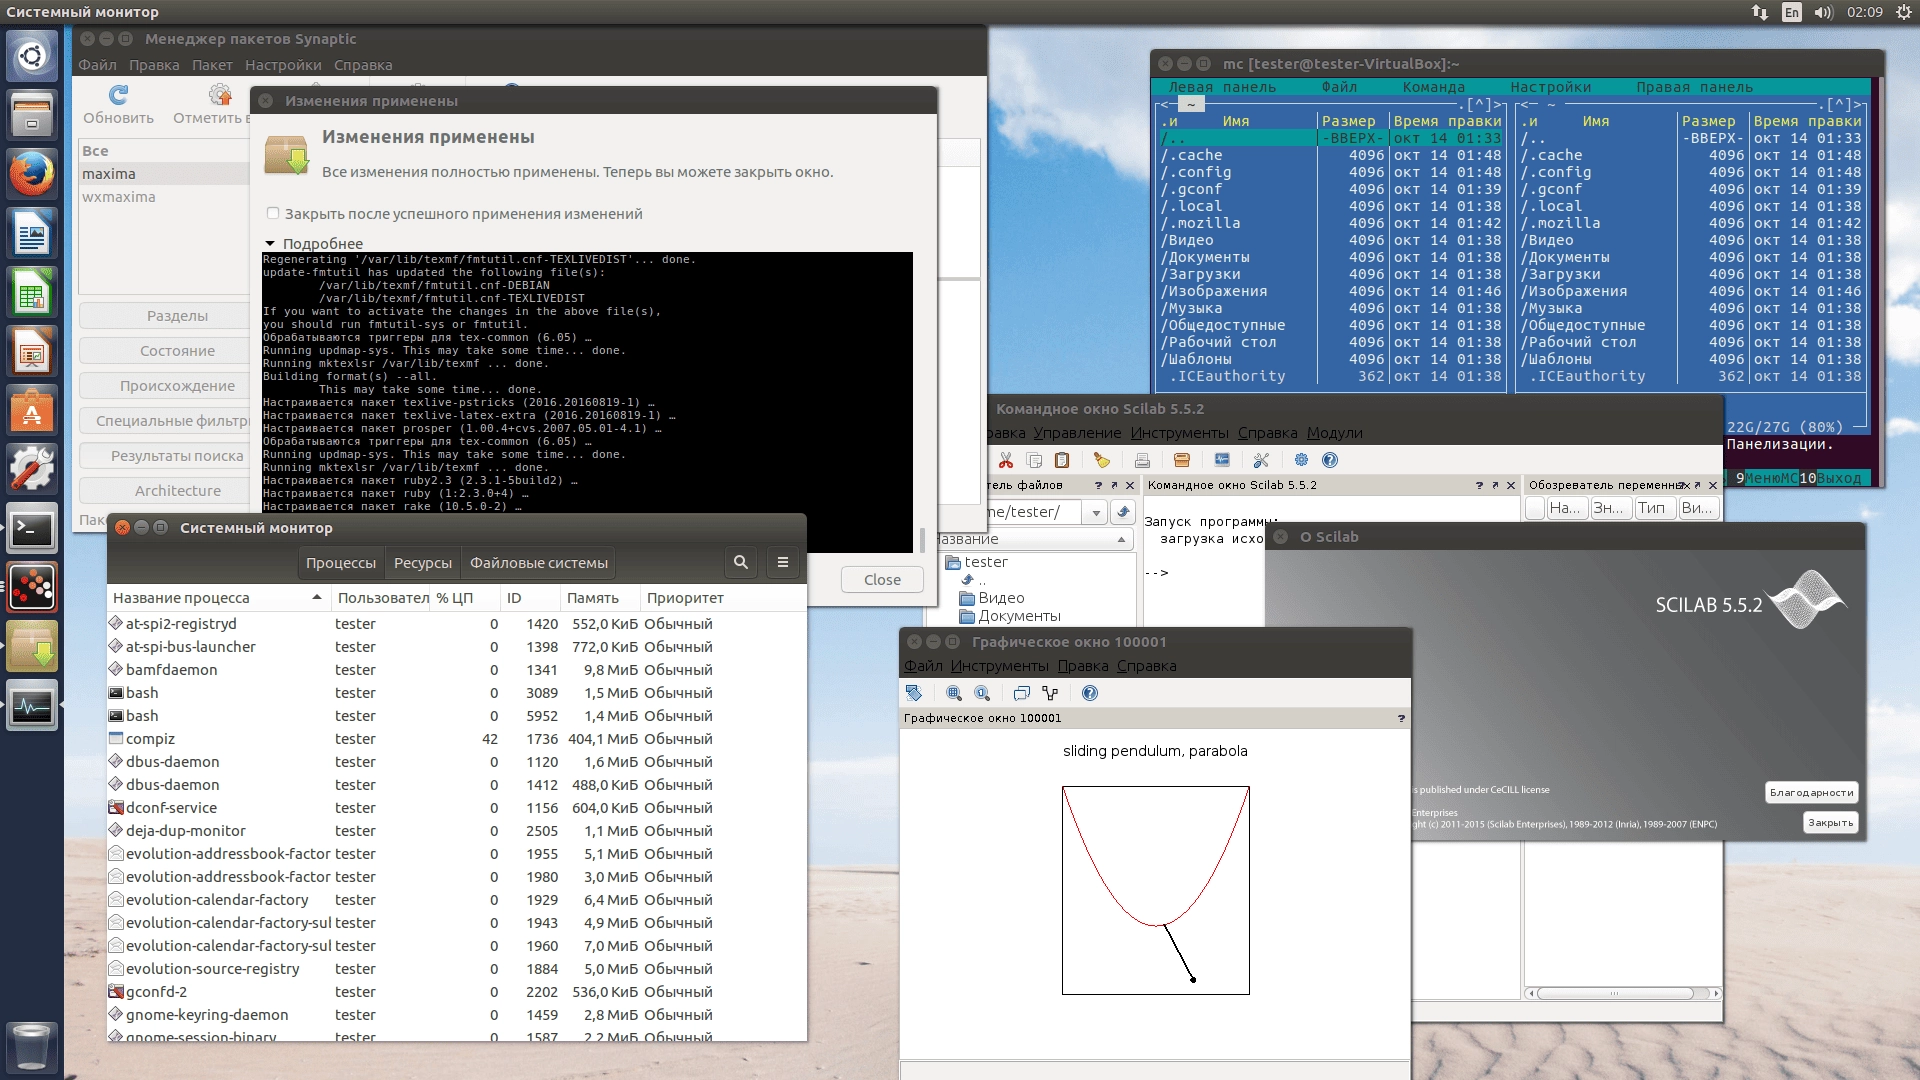1920x1080 pixels.
Task: Select compiz process row
Action: pos(457,739)
